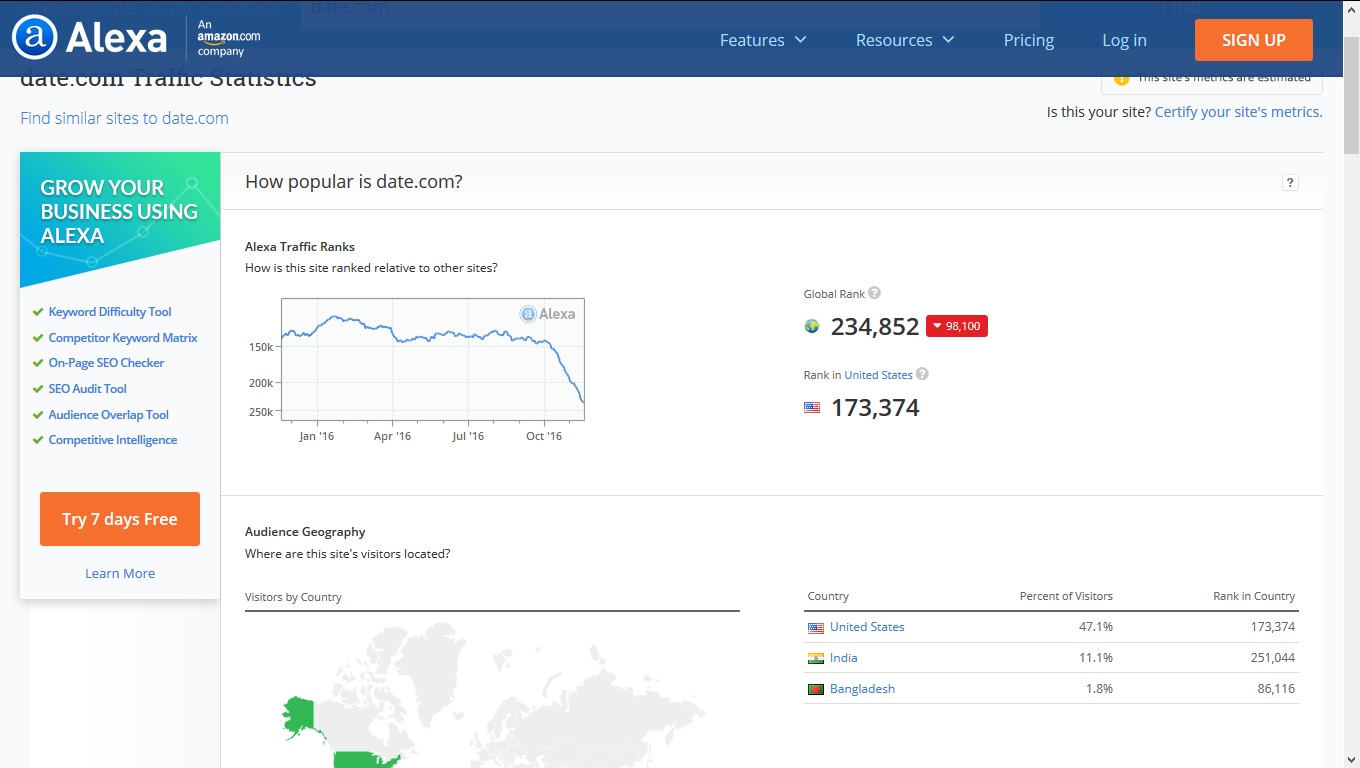Click the Percent of Visitors column header
1360x768 pixels.
pyautogui.click(x=1066, y=596)
